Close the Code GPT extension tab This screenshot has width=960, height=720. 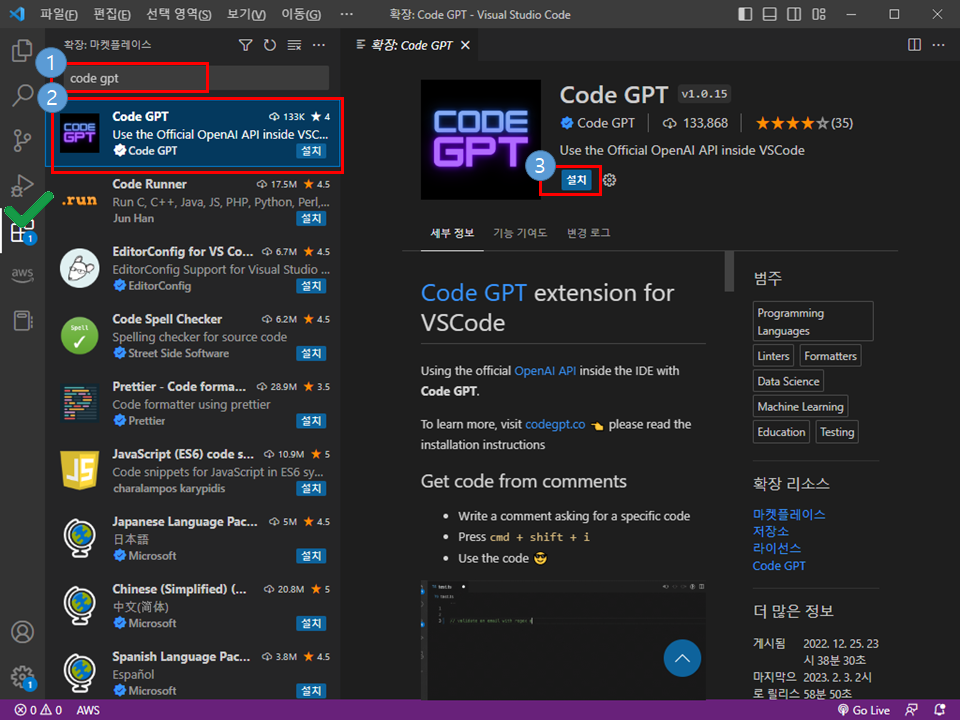click(465, 45)
